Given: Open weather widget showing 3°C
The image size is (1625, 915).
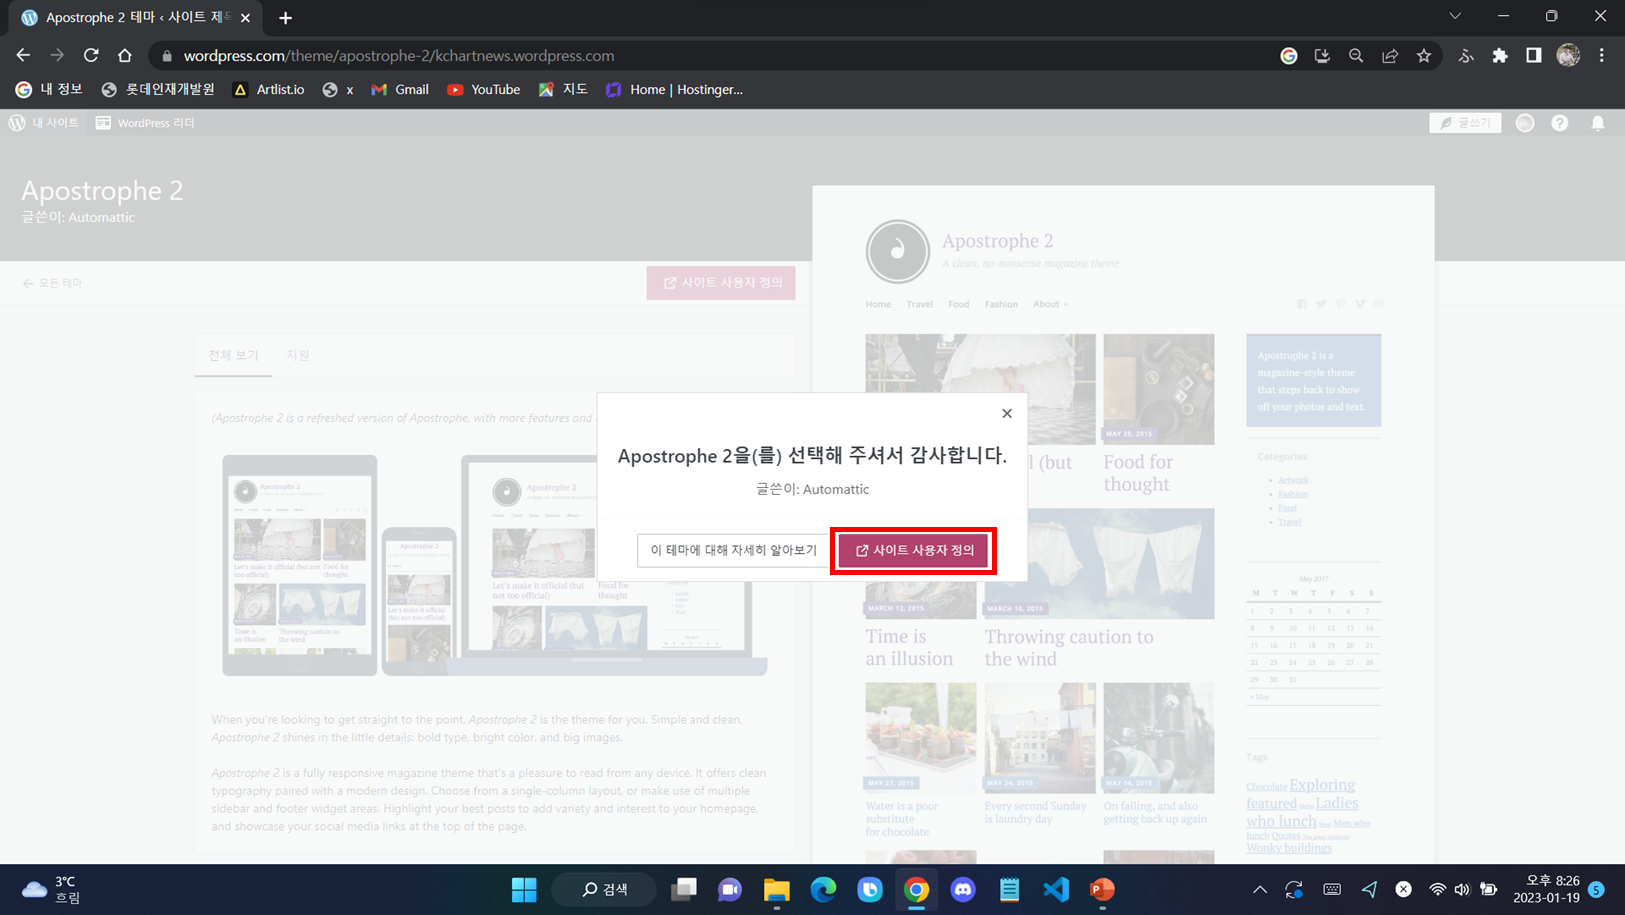Looking at the screenshot, I should coord(52,889).
